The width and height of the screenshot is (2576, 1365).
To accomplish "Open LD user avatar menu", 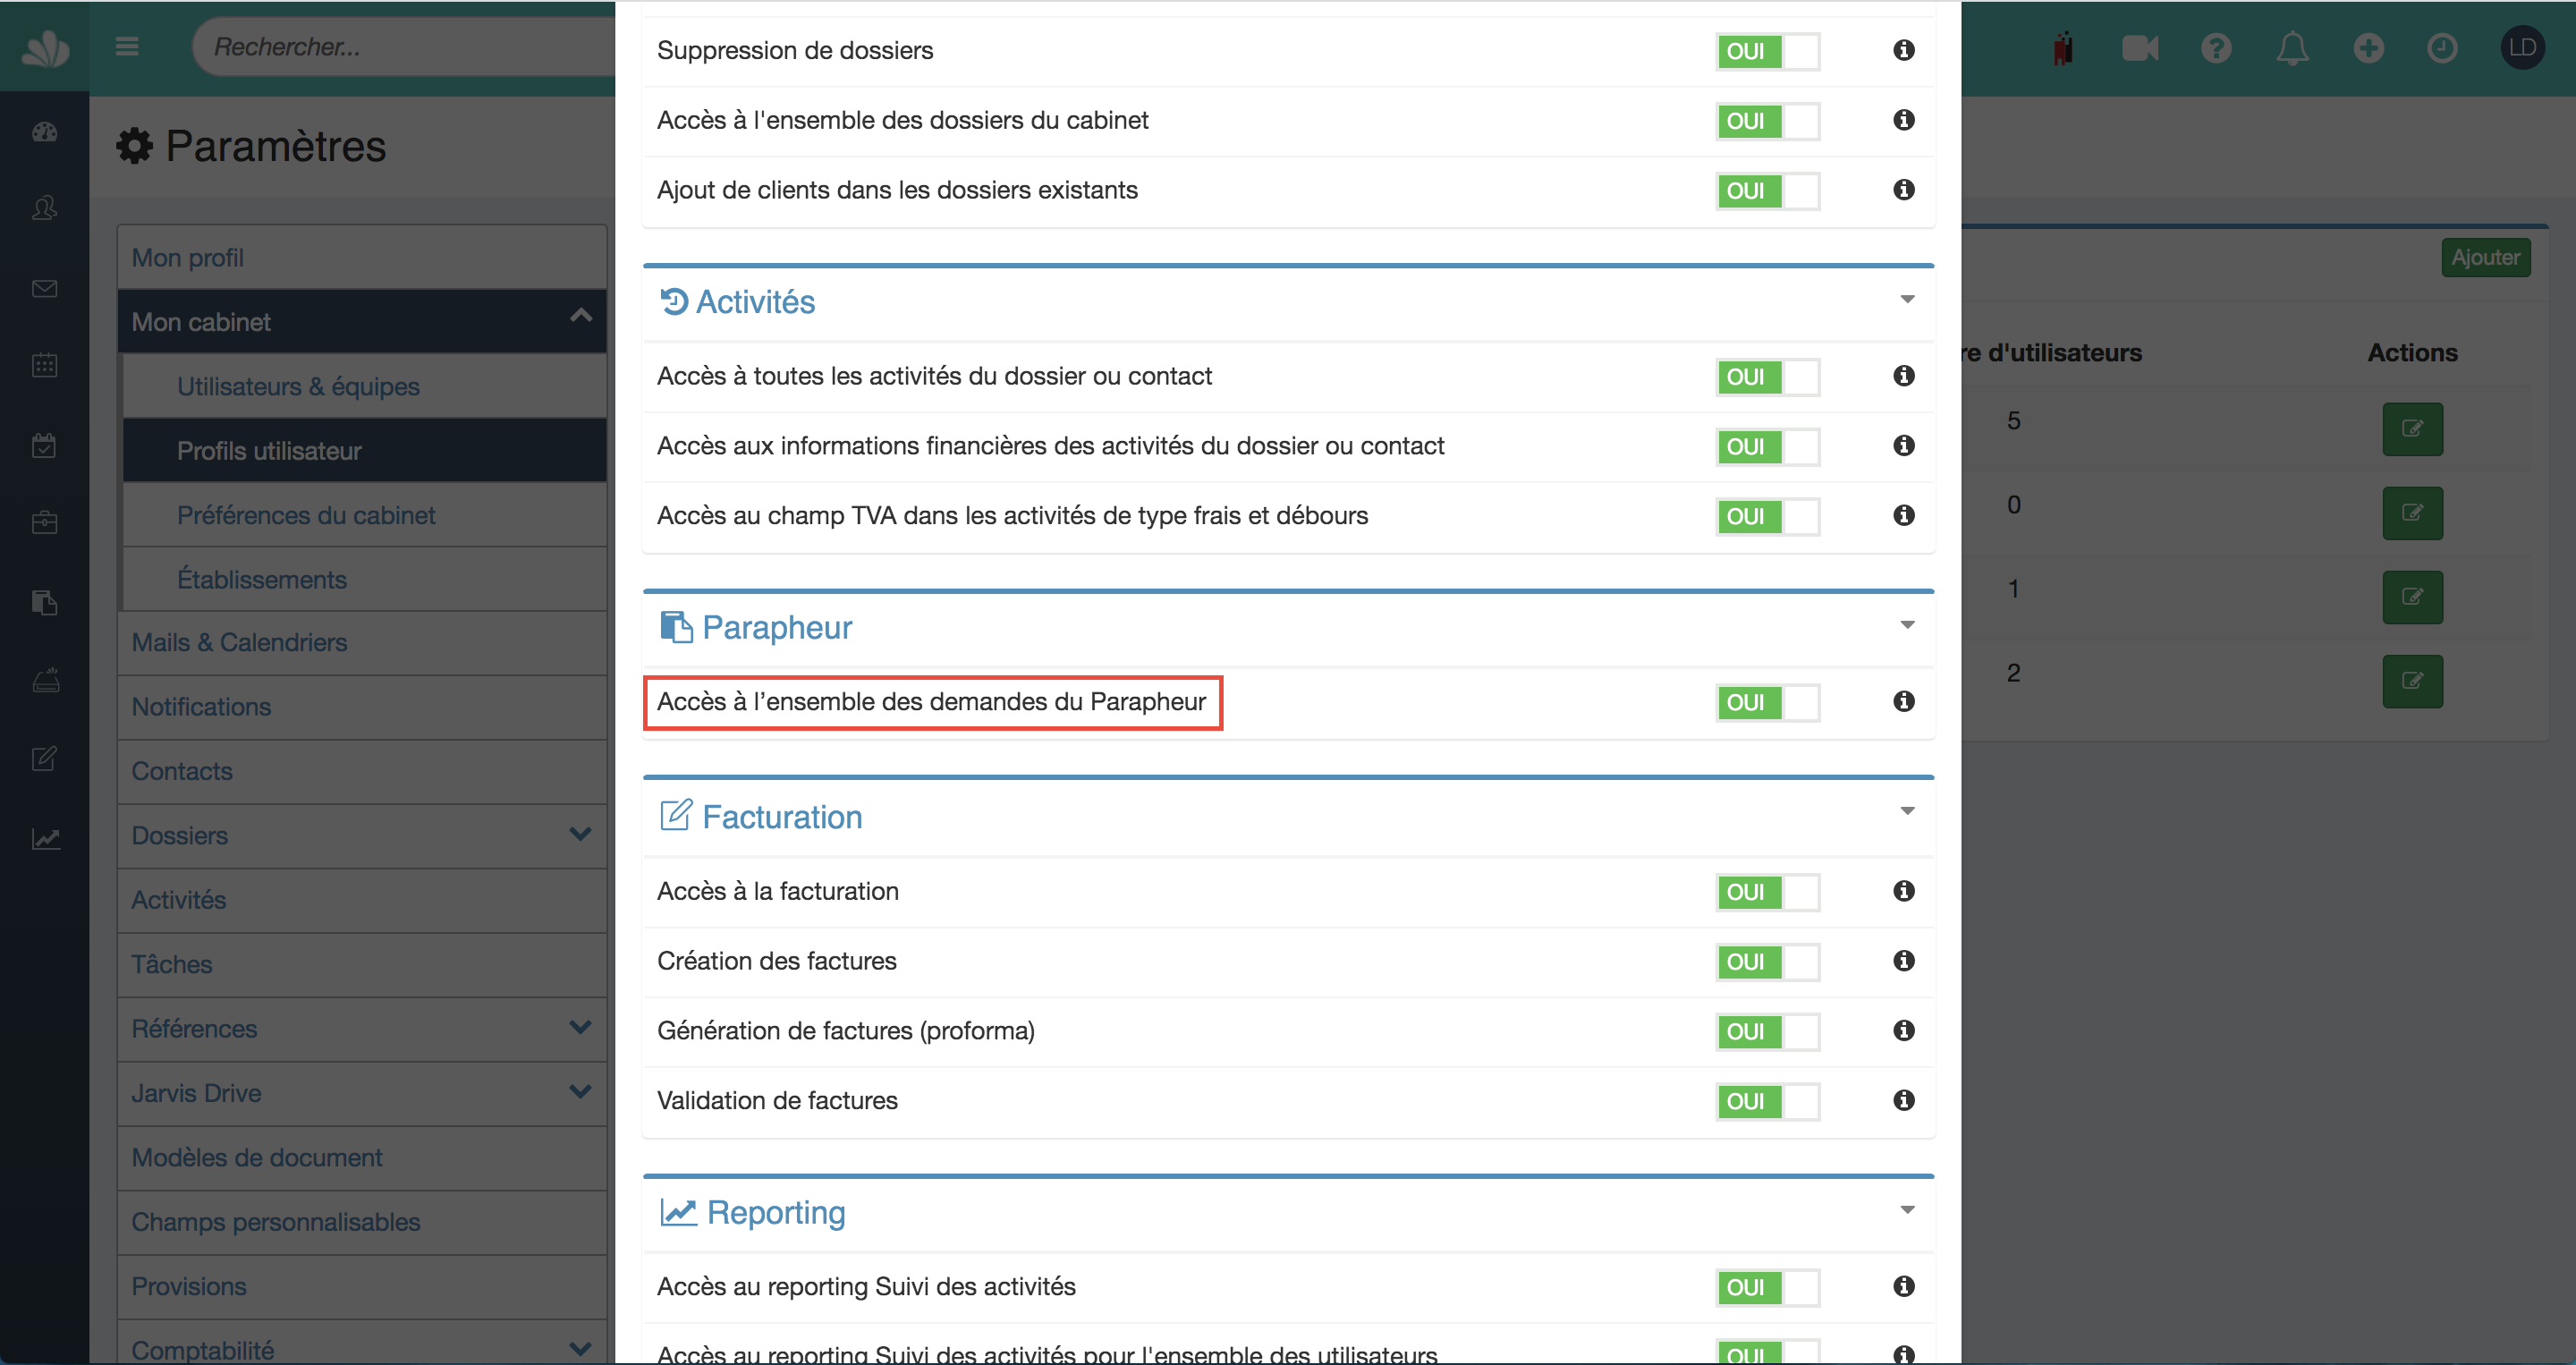I will pos(2521,48).
